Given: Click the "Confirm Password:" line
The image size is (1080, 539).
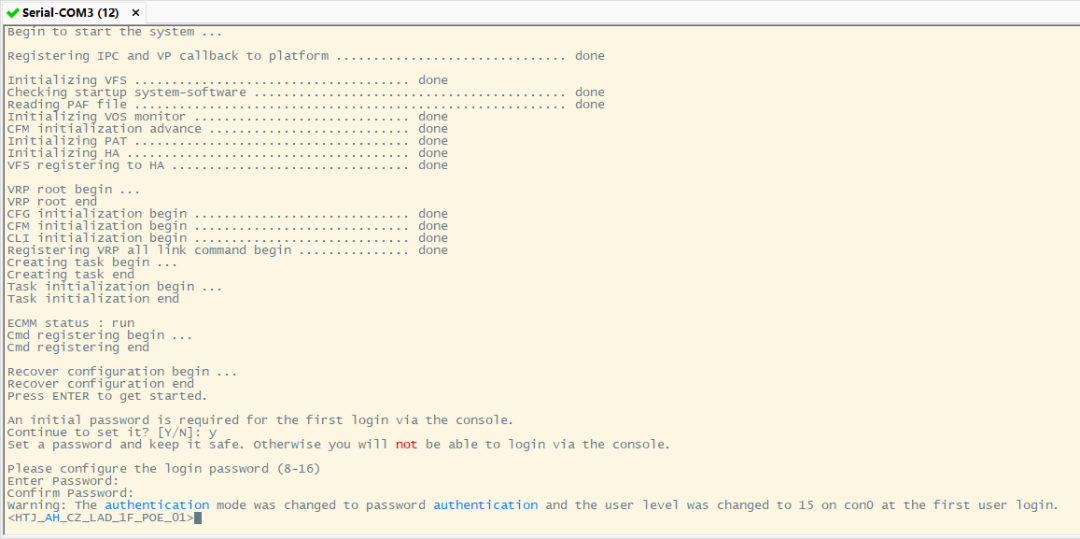Looking at the screenshot, I should pyautogui.click(x=70, y=493).
